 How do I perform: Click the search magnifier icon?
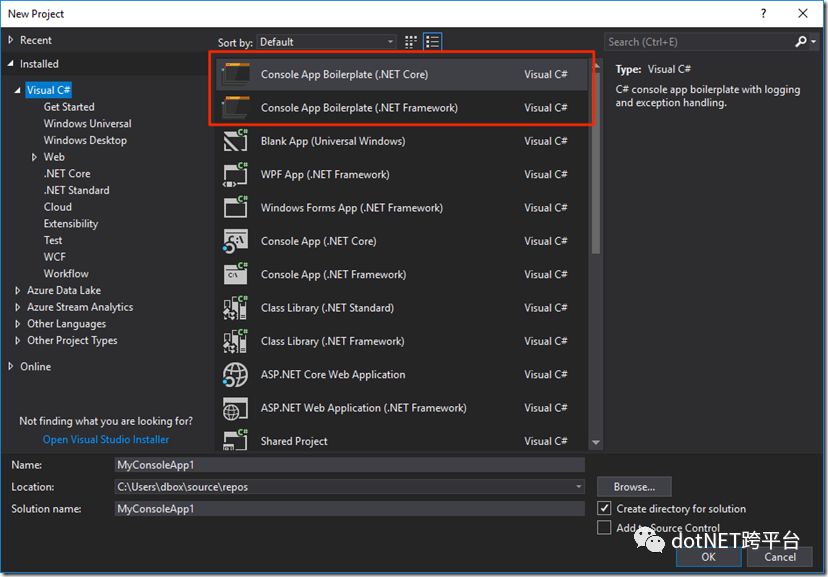(801, 42)
